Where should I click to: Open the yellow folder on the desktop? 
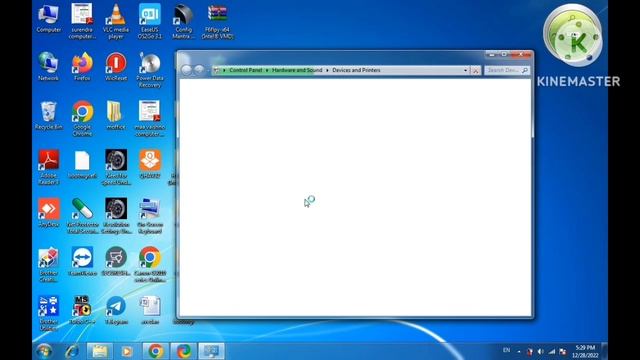(116, 116)
